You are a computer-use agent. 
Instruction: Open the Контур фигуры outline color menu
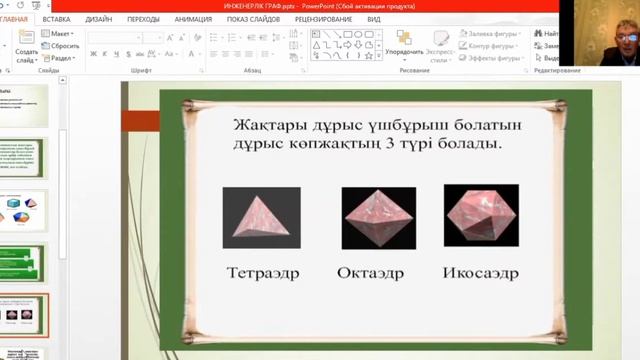(488, 46)
